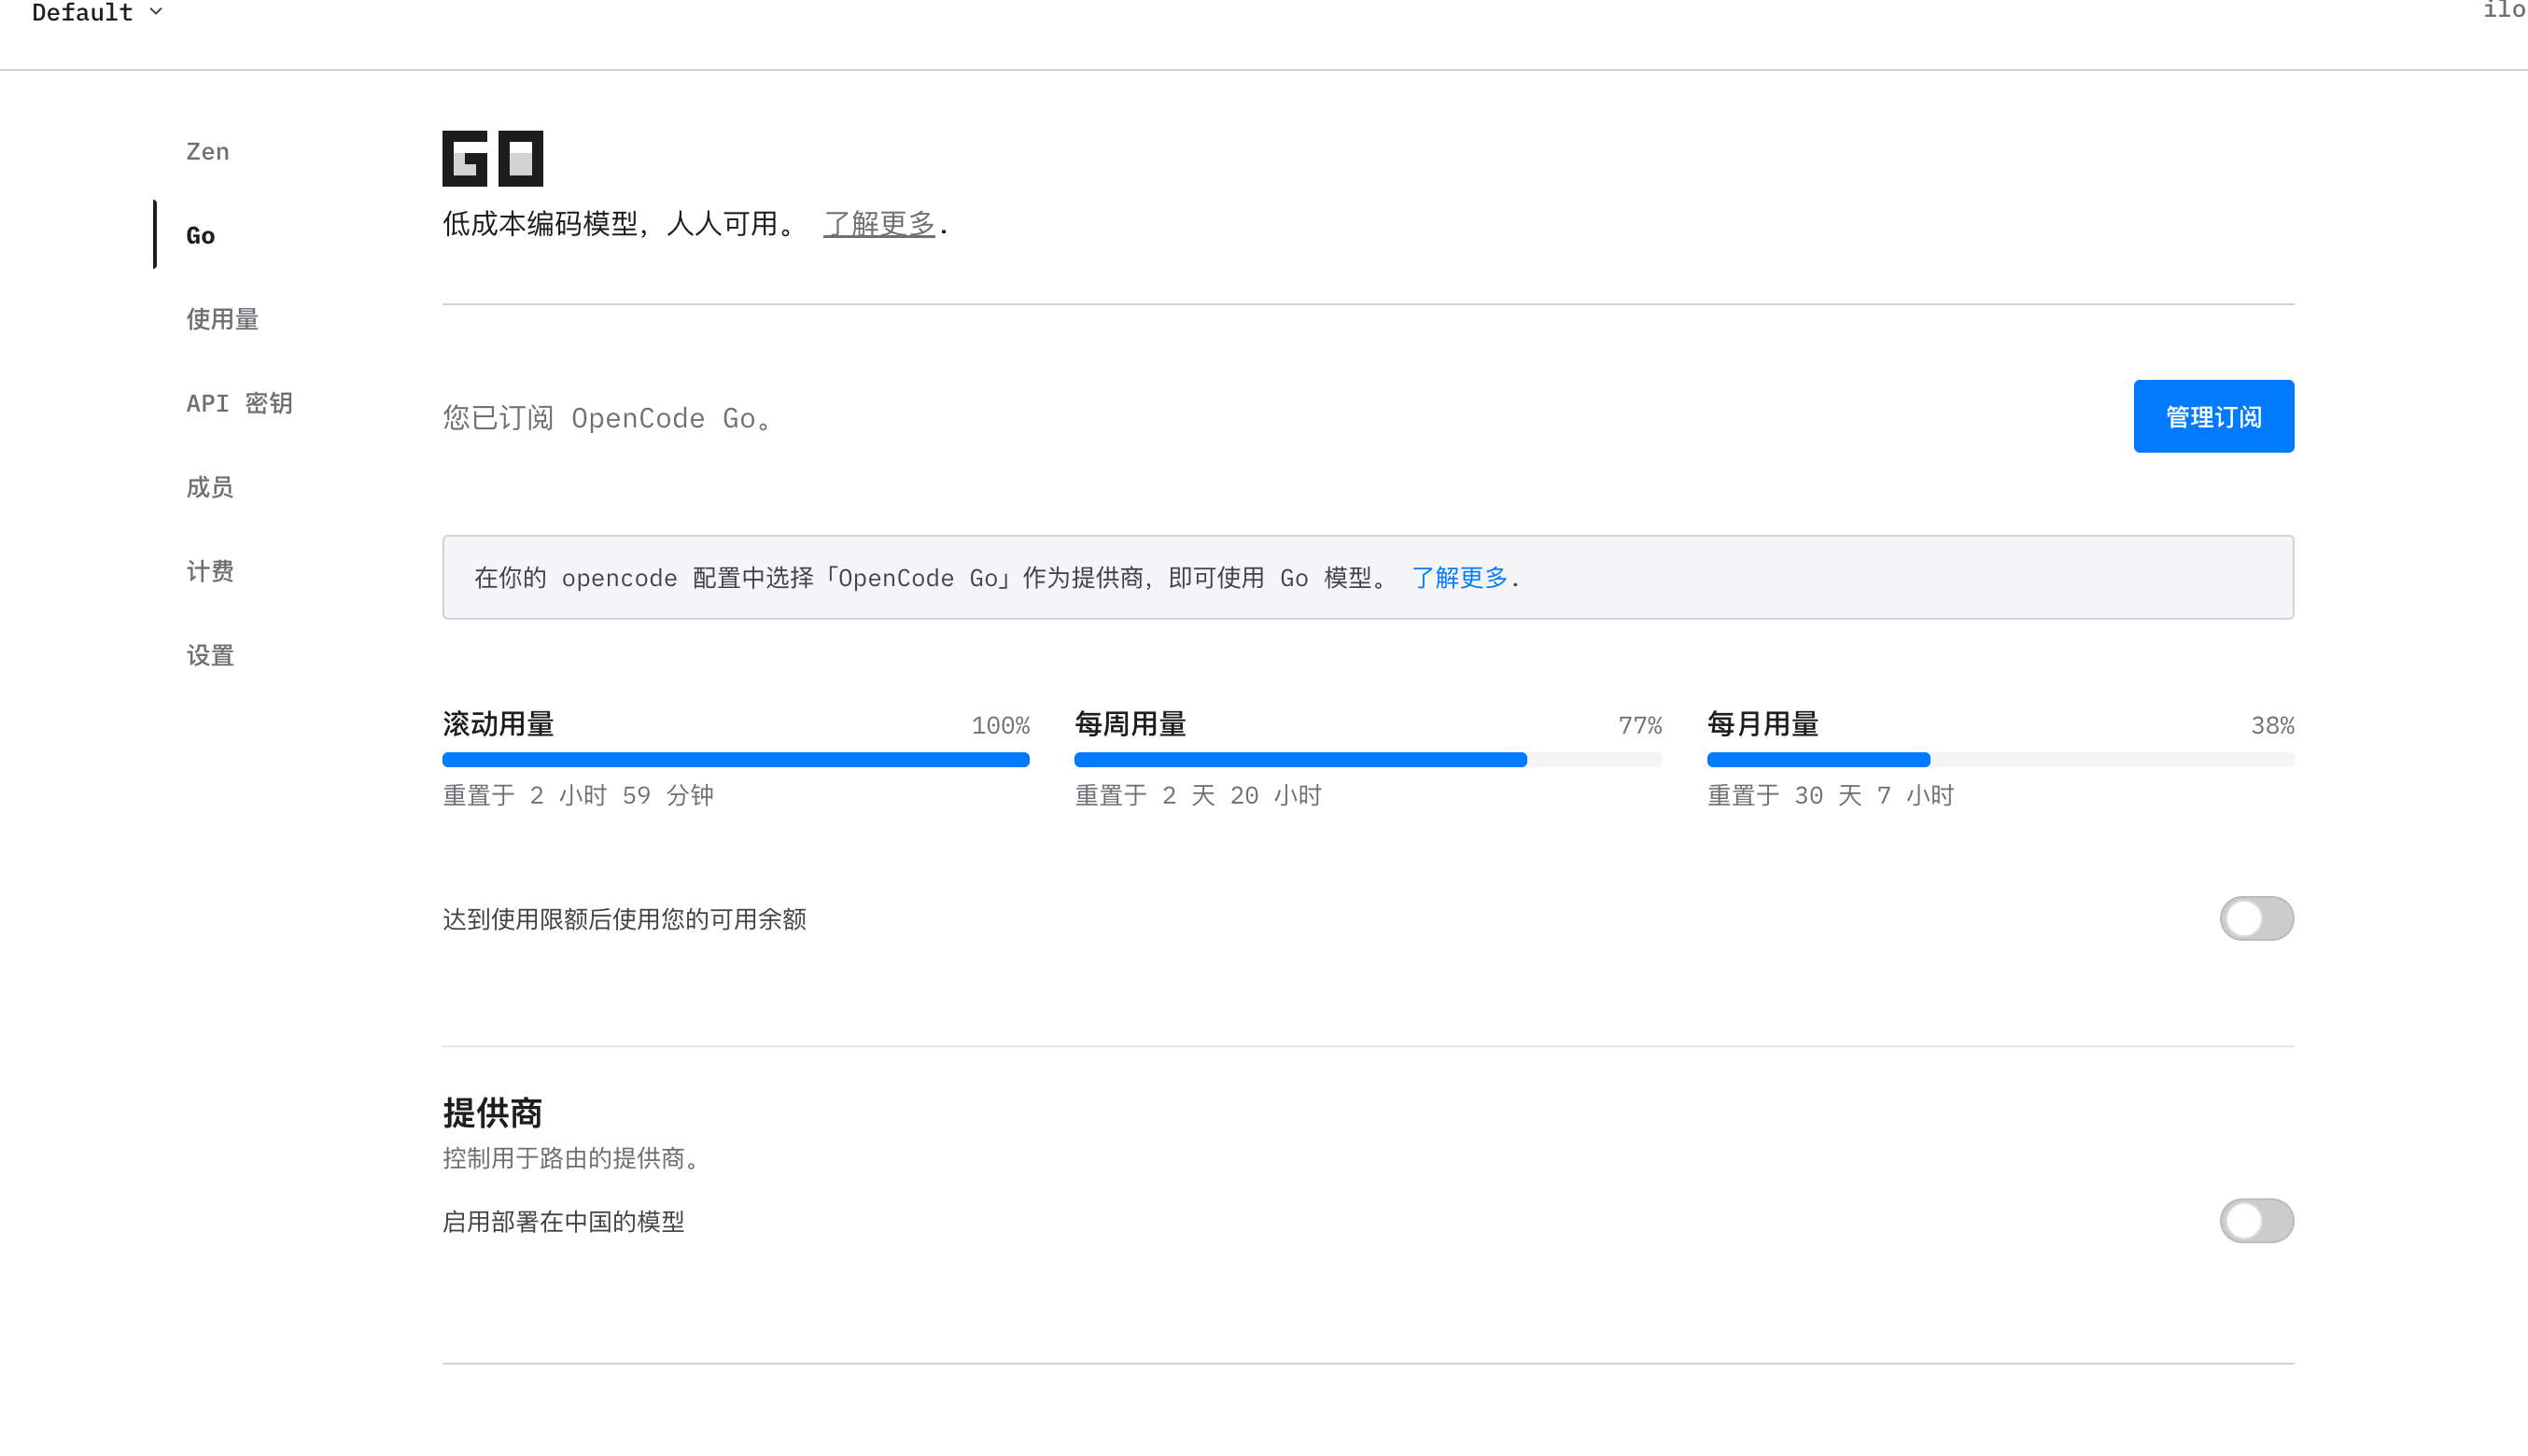Open API 密钥 keys page

point(239,403)
